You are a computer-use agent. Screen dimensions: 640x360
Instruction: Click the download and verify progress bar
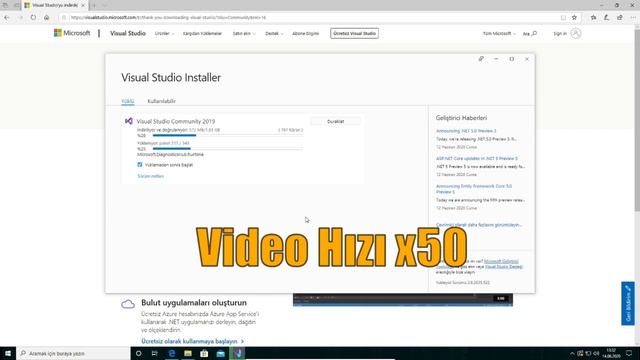pos(228,135)
